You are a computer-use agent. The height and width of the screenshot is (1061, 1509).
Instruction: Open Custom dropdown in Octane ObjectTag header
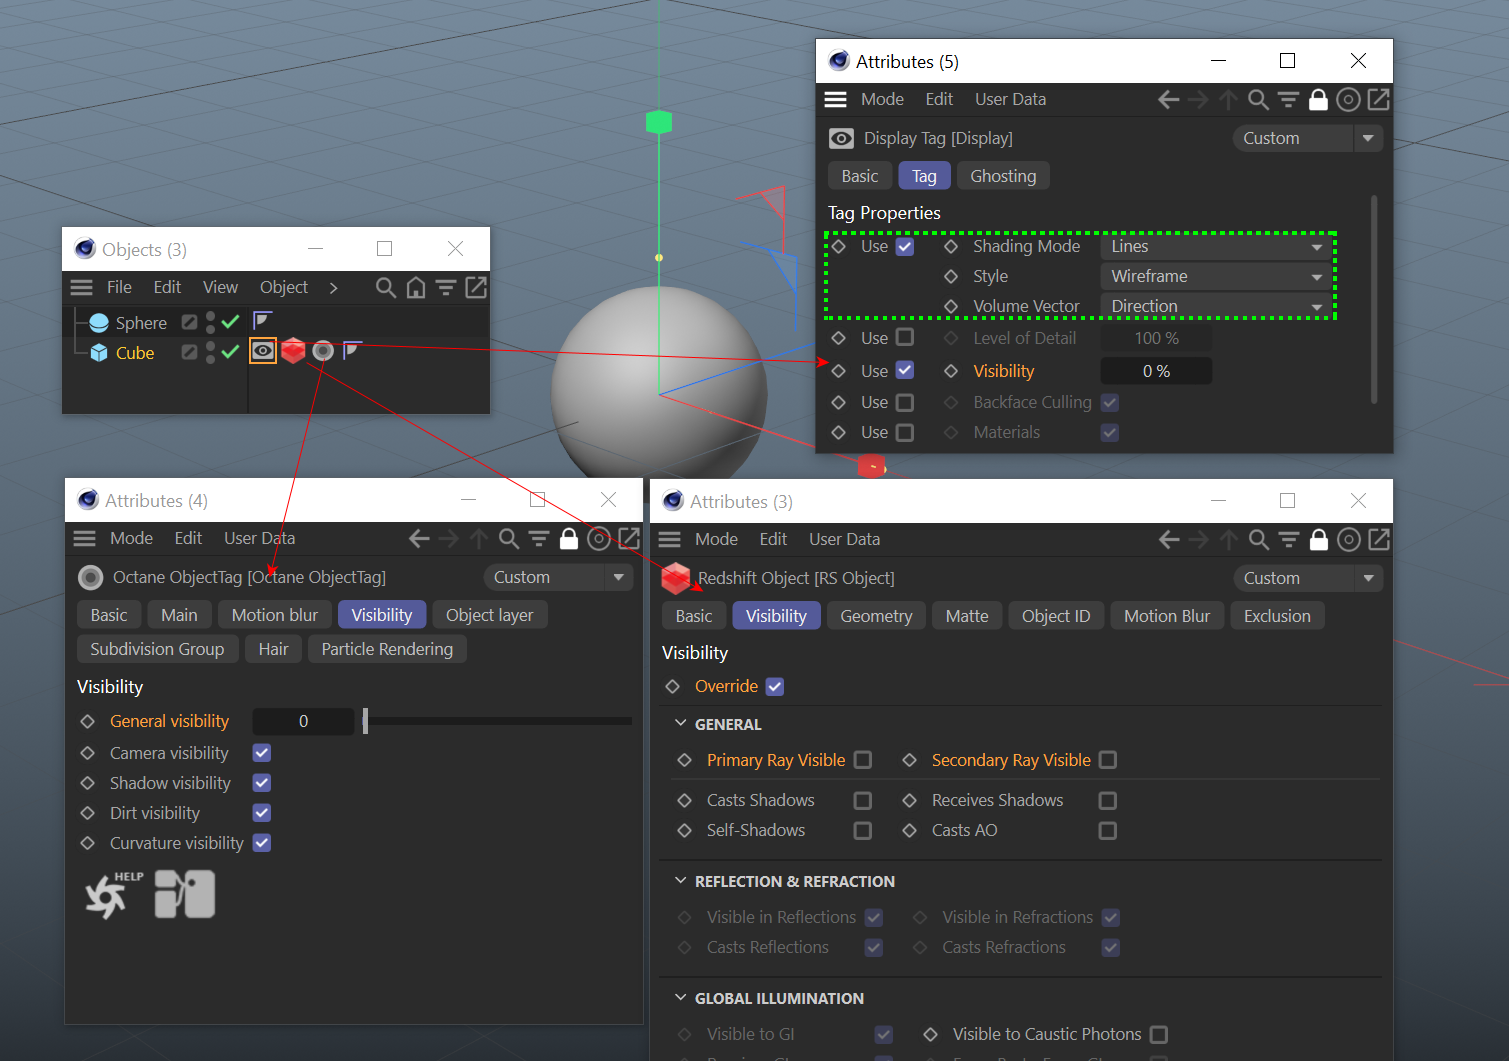click(558, 577)
